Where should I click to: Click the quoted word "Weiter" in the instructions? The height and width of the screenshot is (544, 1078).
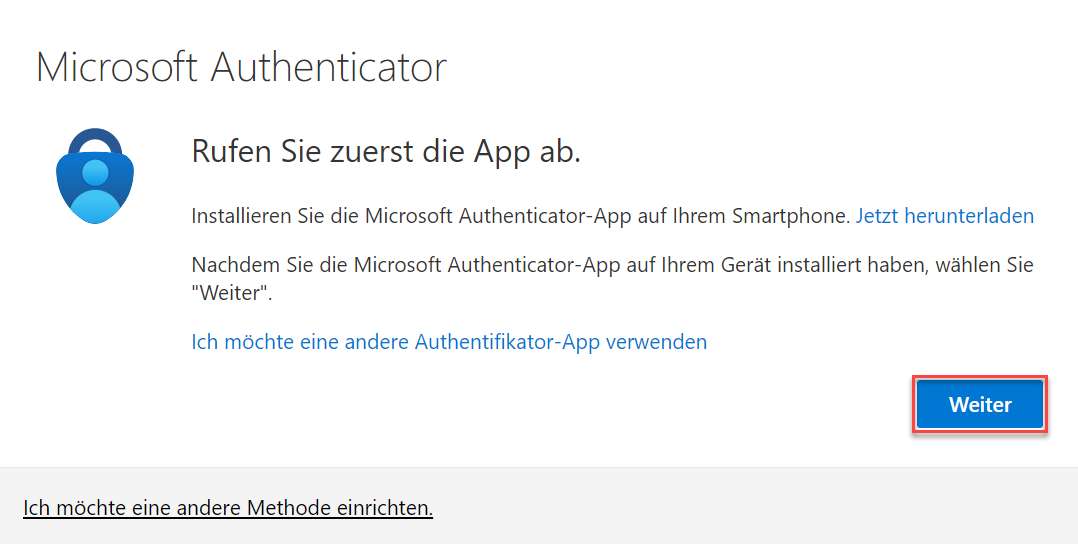pyautogui.click(x=232, y=294)
